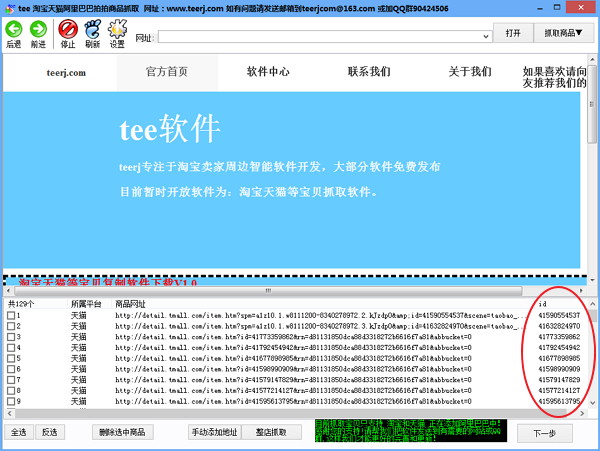Click the app logo icon in title bar

coord(10,8)
